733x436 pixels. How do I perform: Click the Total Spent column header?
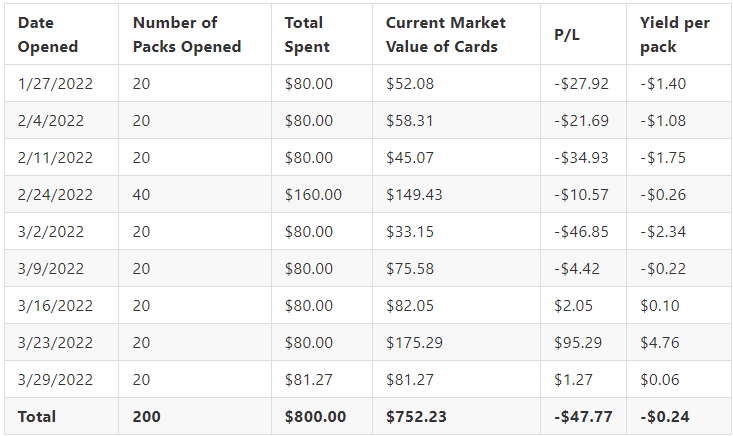307,35
